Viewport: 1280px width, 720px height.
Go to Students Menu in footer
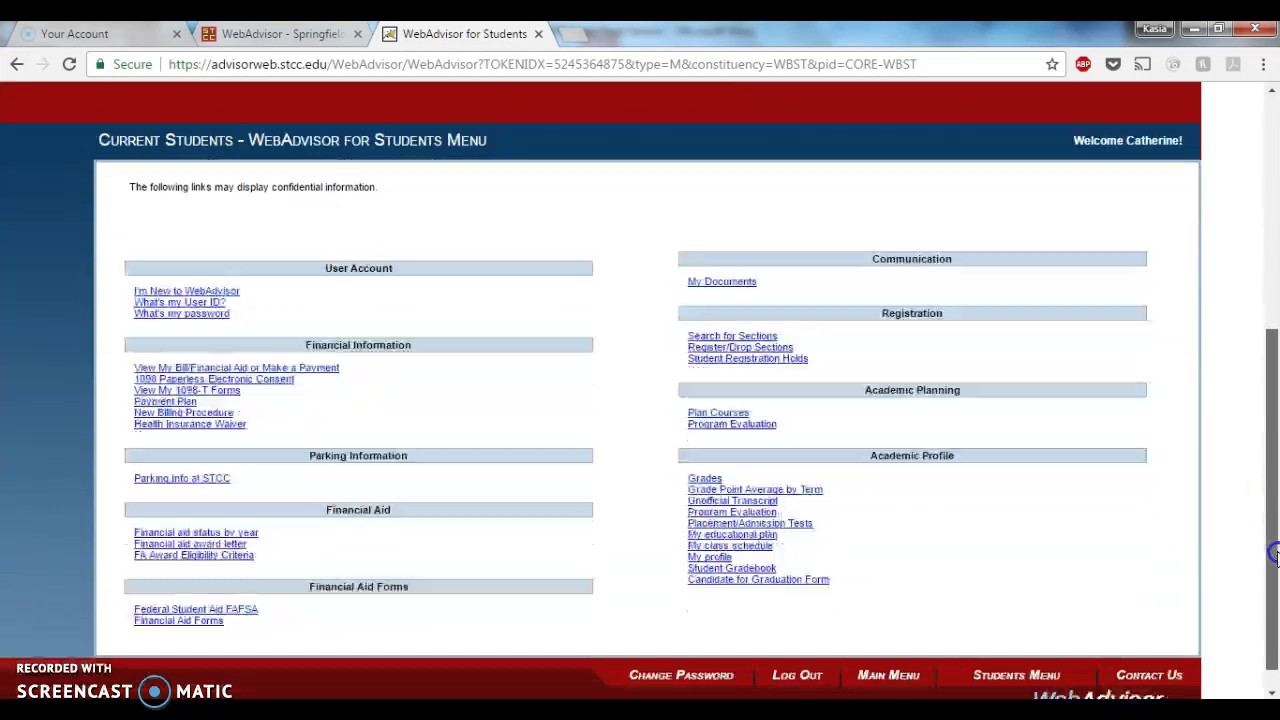[x=1016, y=676]
